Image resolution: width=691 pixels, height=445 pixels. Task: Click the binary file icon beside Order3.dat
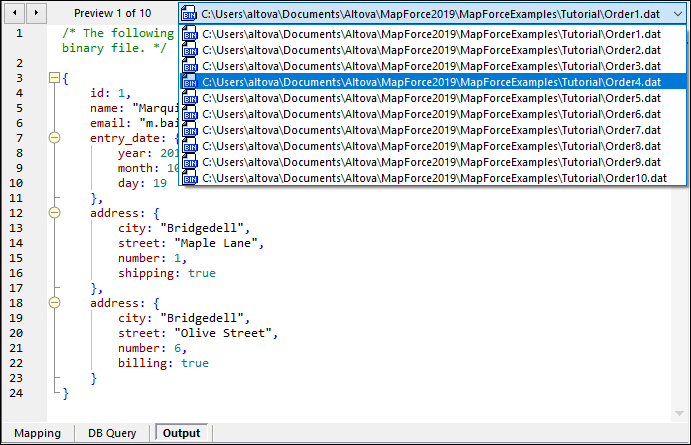click(190, 66)
